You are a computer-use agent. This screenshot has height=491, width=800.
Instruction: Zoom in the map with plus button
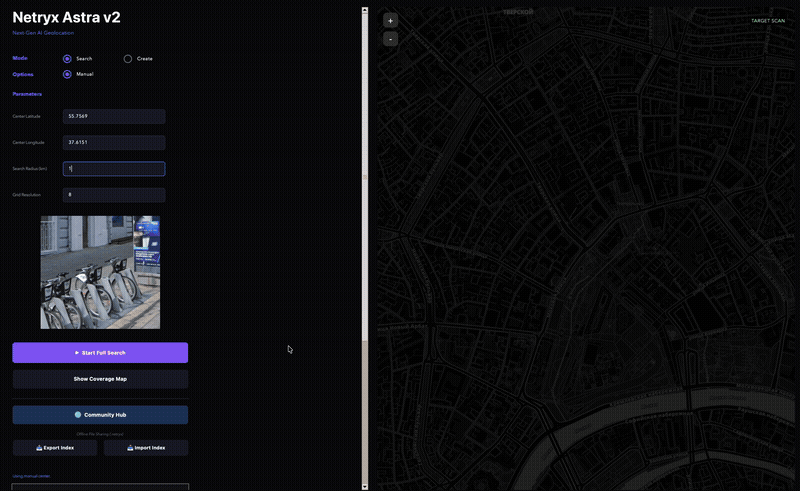[390, 21]
